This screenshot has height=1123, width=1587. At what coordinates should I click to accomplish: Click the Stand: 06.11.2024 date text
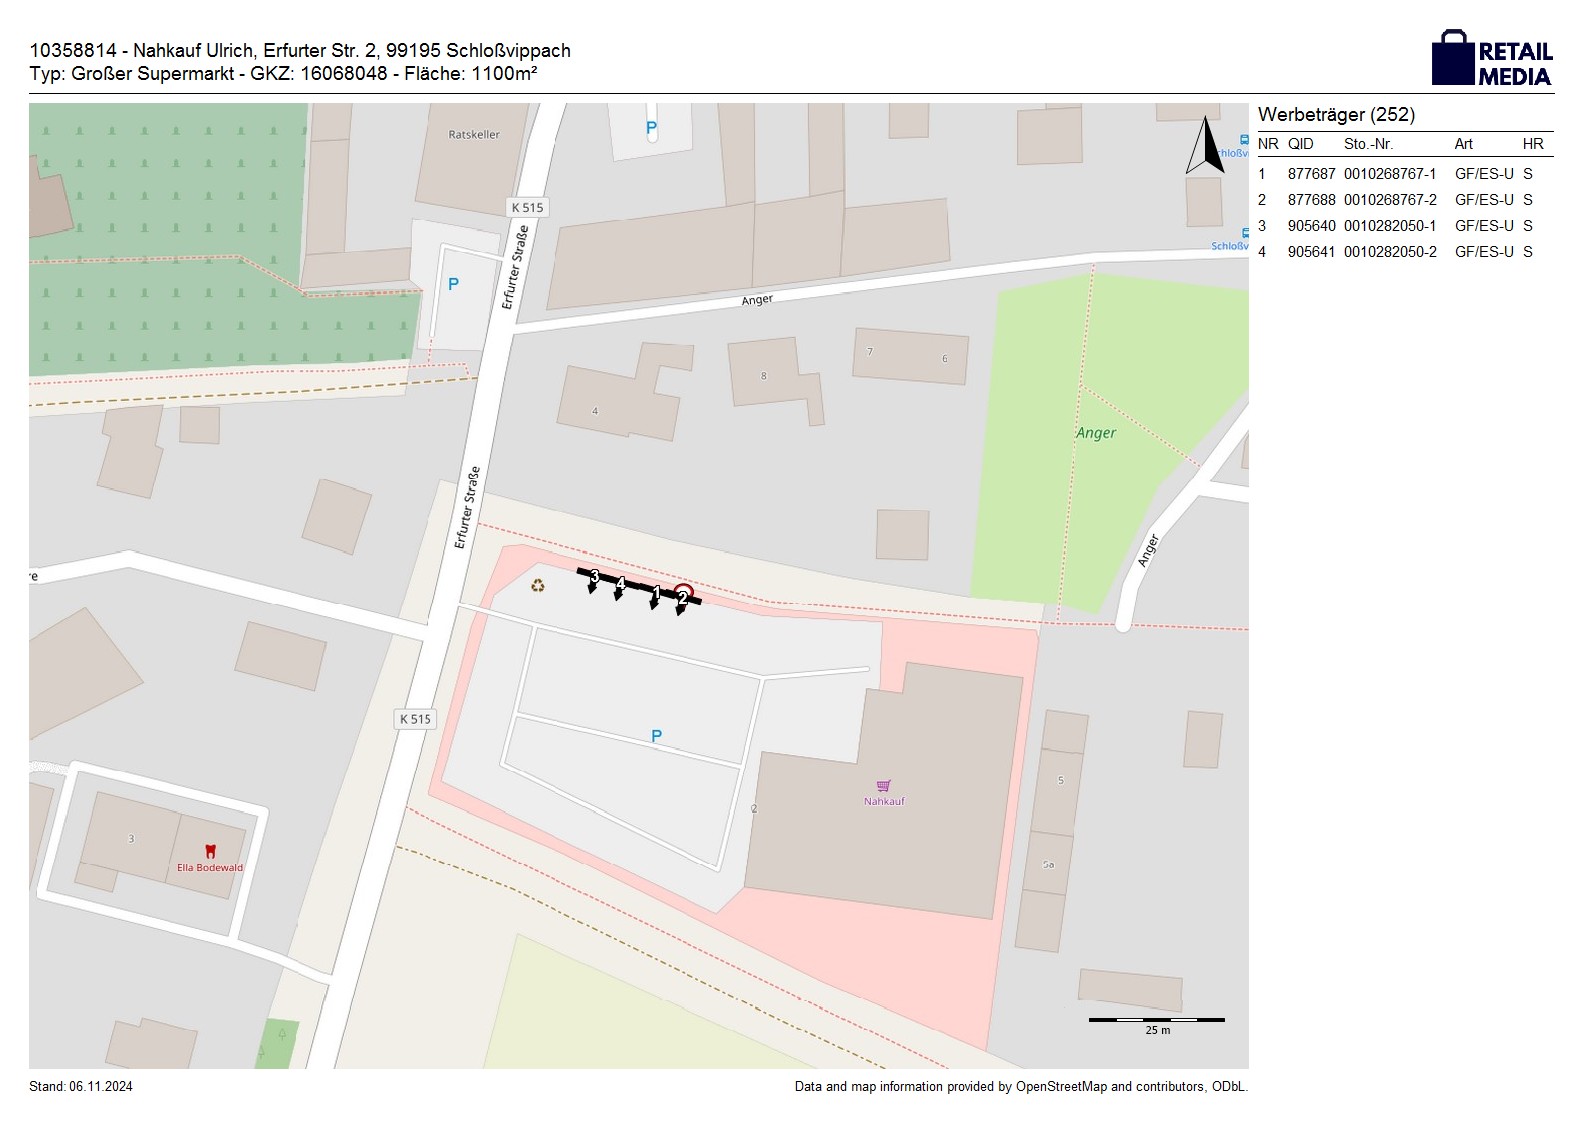(81, 1087)
